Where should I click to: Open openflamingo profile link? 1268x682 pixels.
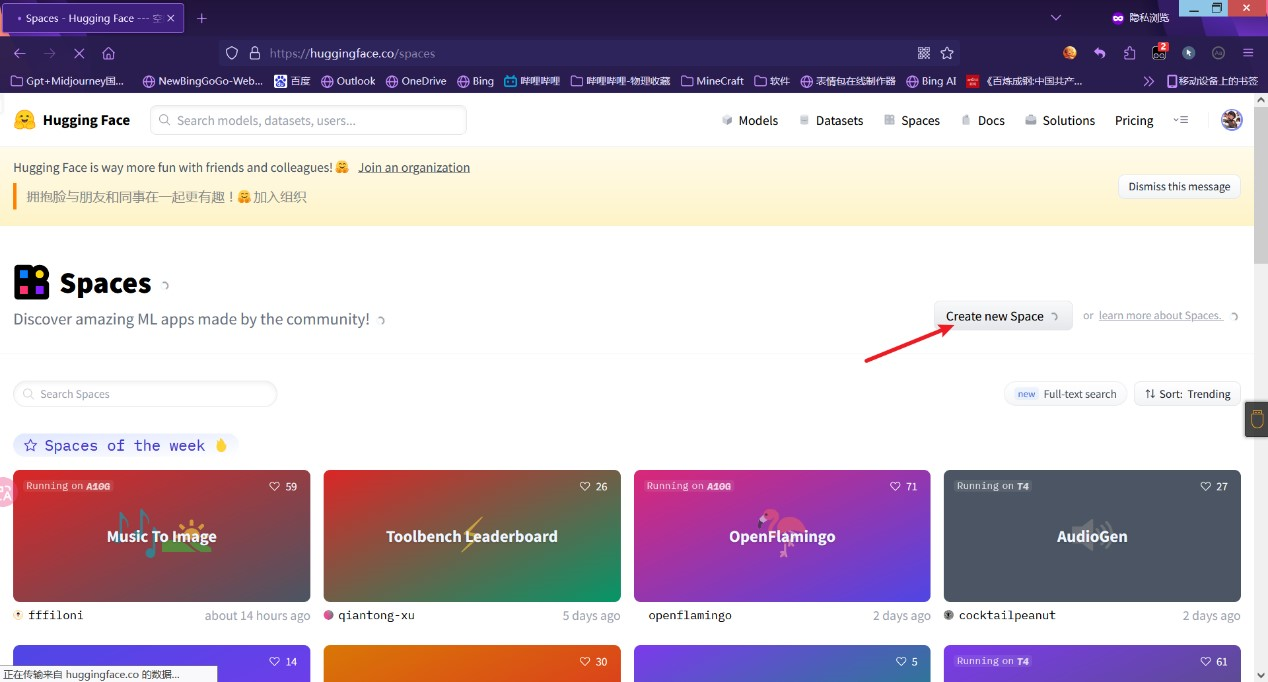click(690, 615)
